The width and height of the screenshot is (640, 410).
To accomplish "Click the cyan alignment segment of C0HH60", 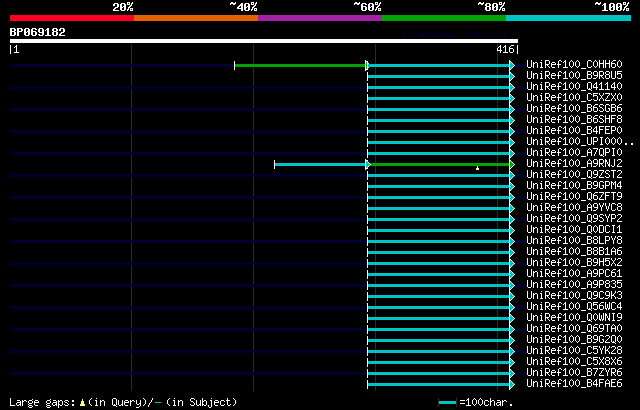I will click(439, 65).
